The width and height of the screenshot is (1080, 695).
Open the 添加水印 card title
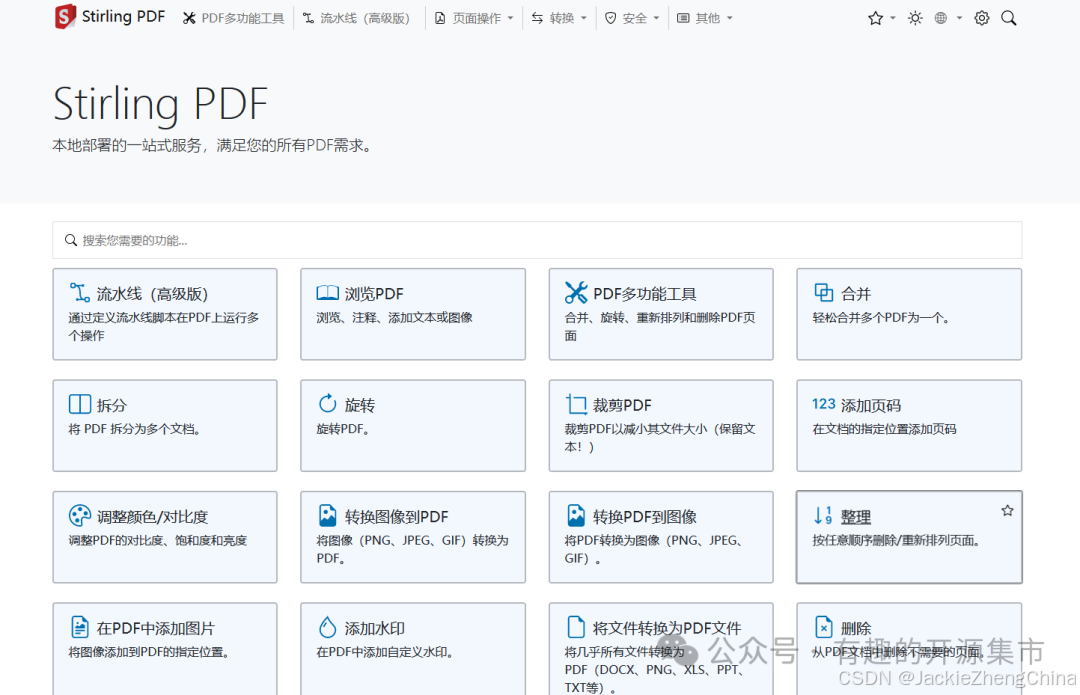point(375,629)
